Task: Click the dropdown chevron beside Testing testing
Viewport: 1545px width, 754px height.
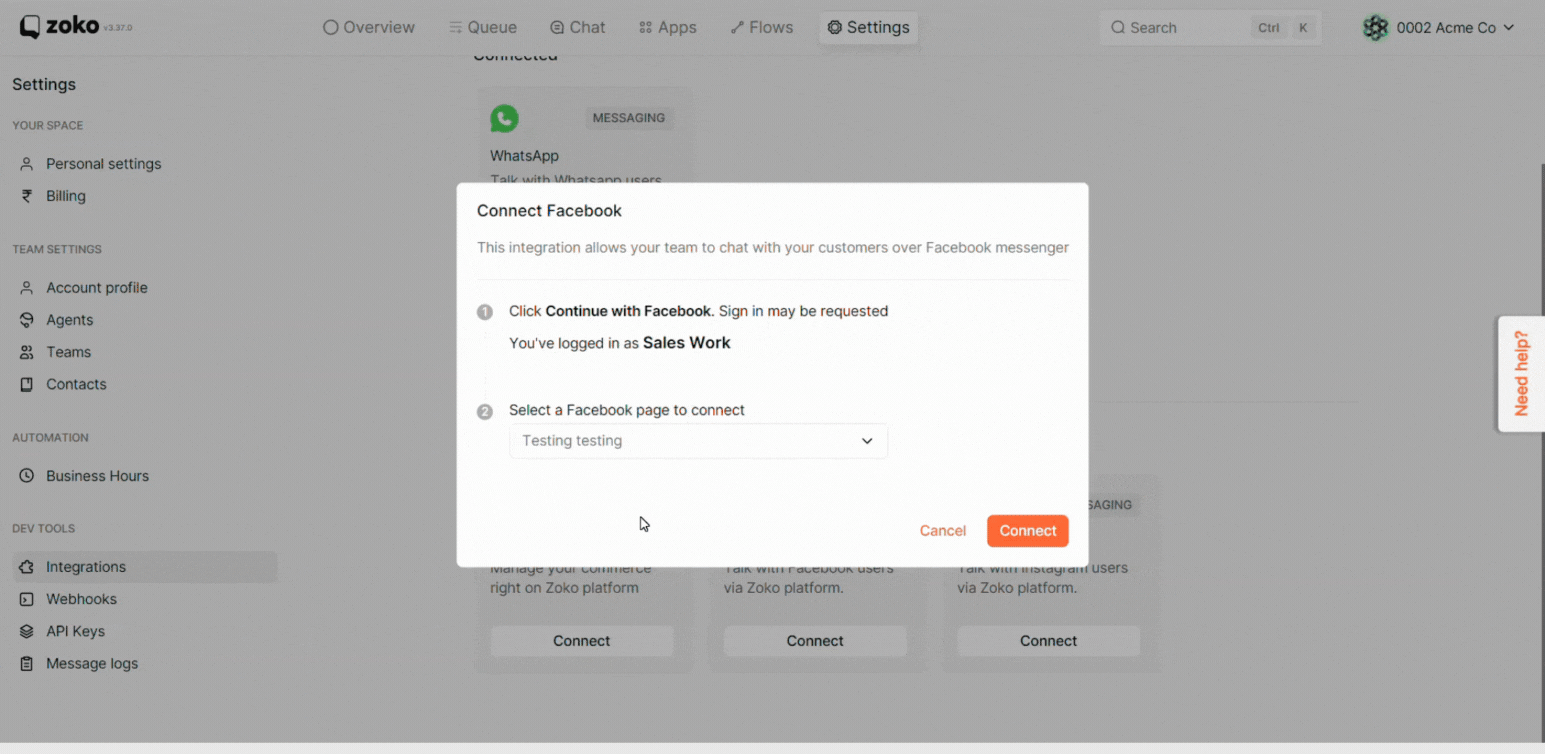Action: 867,441
